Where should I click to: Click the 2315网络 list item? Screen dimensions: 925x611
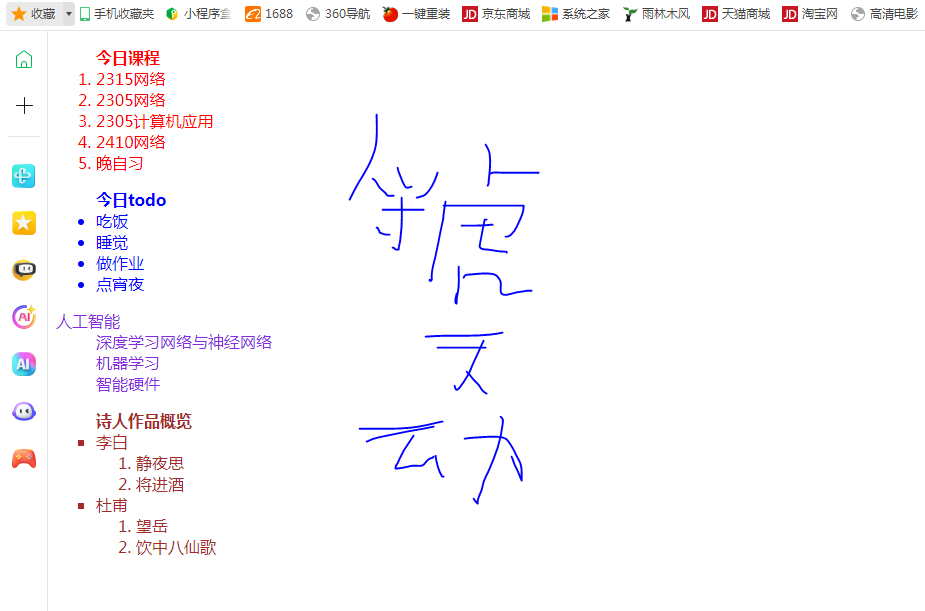[x=131, y=79]
